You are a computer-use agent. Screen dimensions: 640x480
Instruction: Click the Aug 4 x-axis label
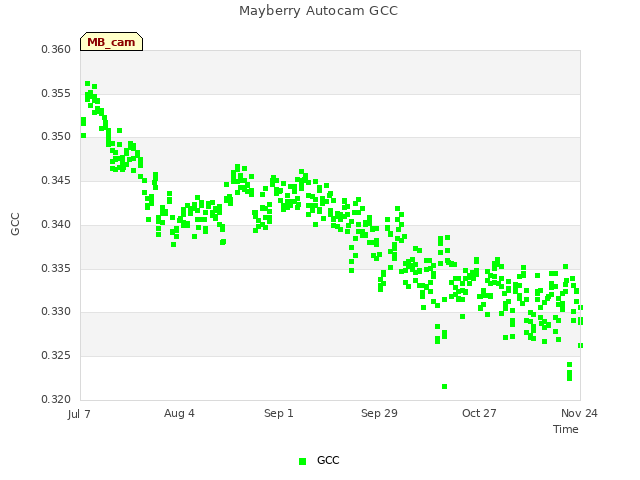[179, 413]
